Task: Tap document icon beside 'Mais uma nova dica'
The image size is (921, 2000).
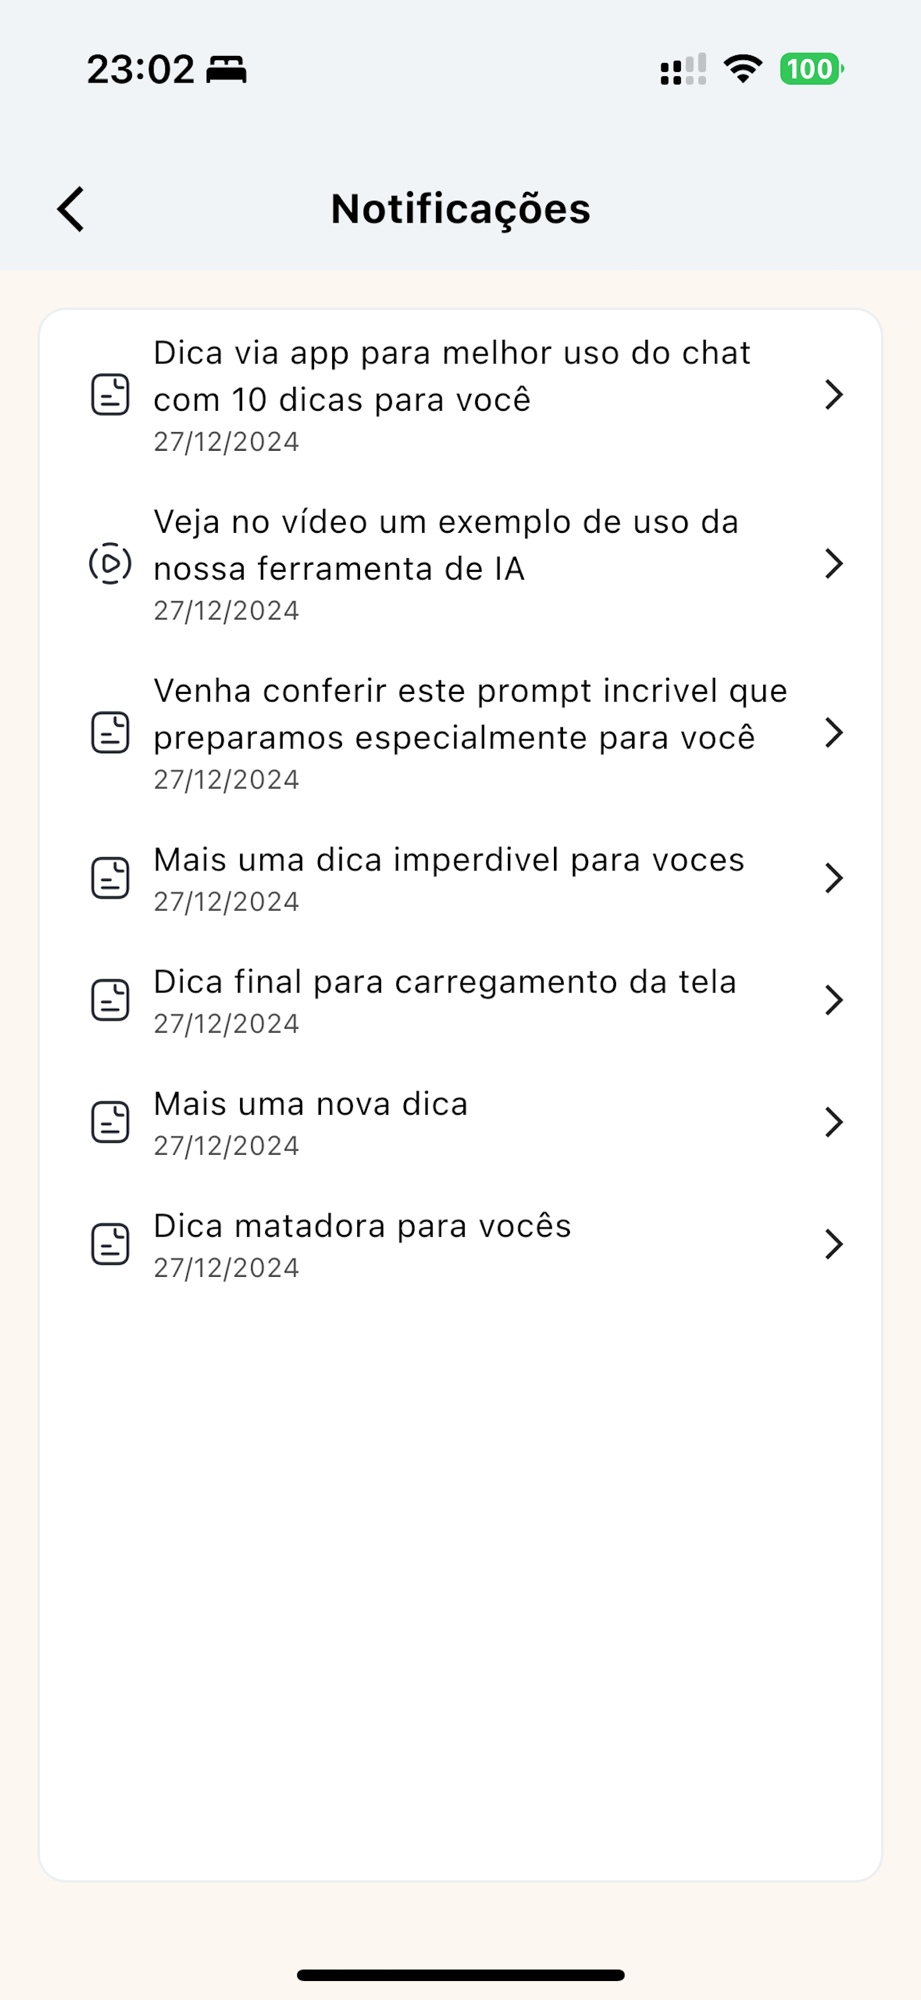Action: tap(110, 1122)
